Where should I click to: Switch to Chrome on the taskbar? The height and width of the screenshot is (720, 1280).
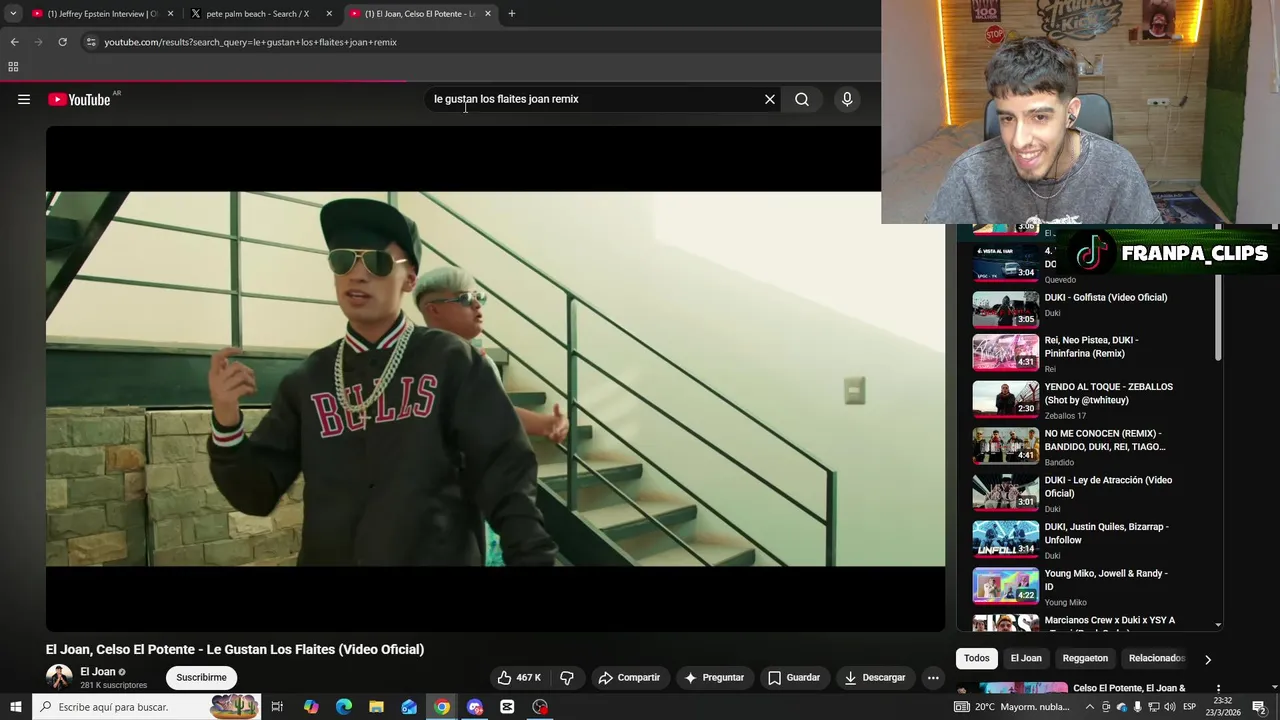(442, 707)
